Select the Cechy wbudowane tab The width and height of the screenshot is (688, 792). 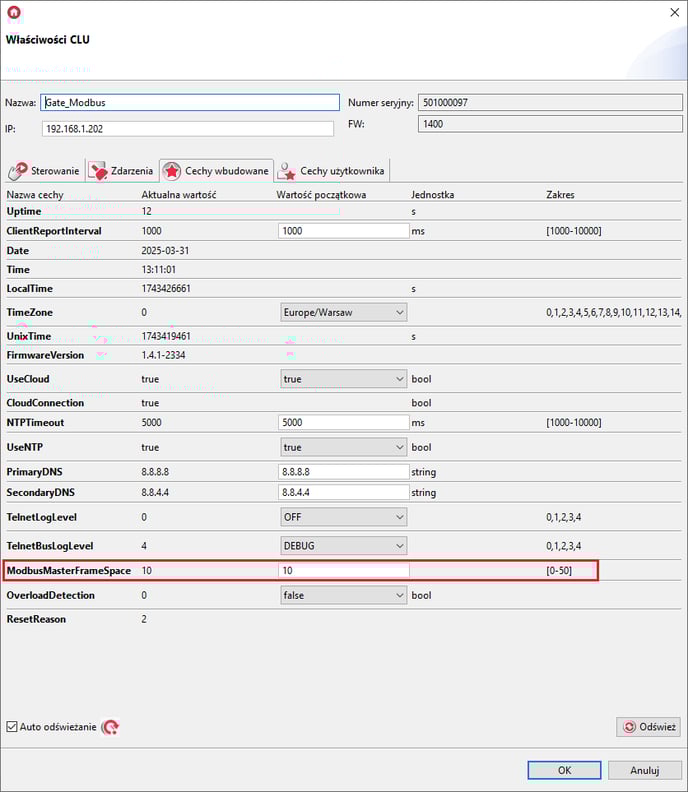point(216,171)
